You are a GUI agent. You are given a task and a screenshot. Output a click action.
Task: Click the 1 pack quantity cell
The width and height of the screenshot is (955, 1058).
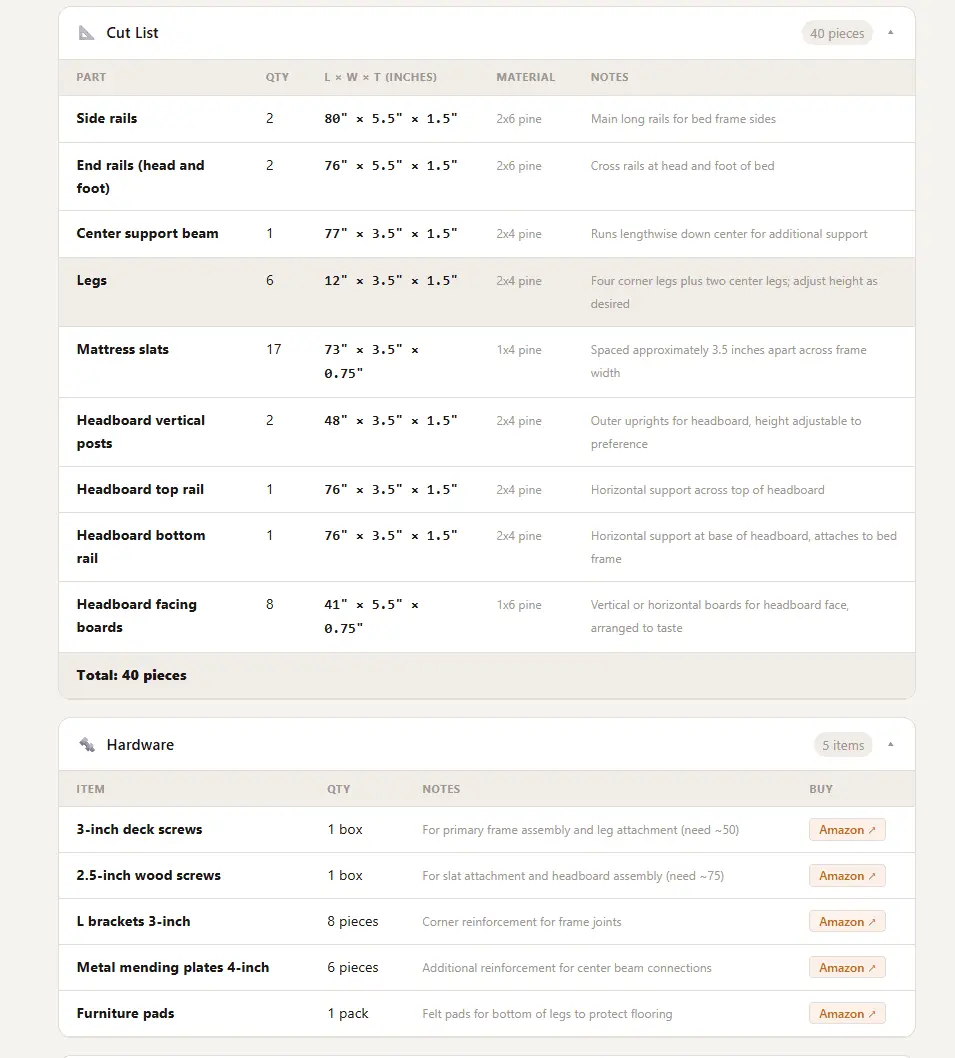coord(348,1013)
